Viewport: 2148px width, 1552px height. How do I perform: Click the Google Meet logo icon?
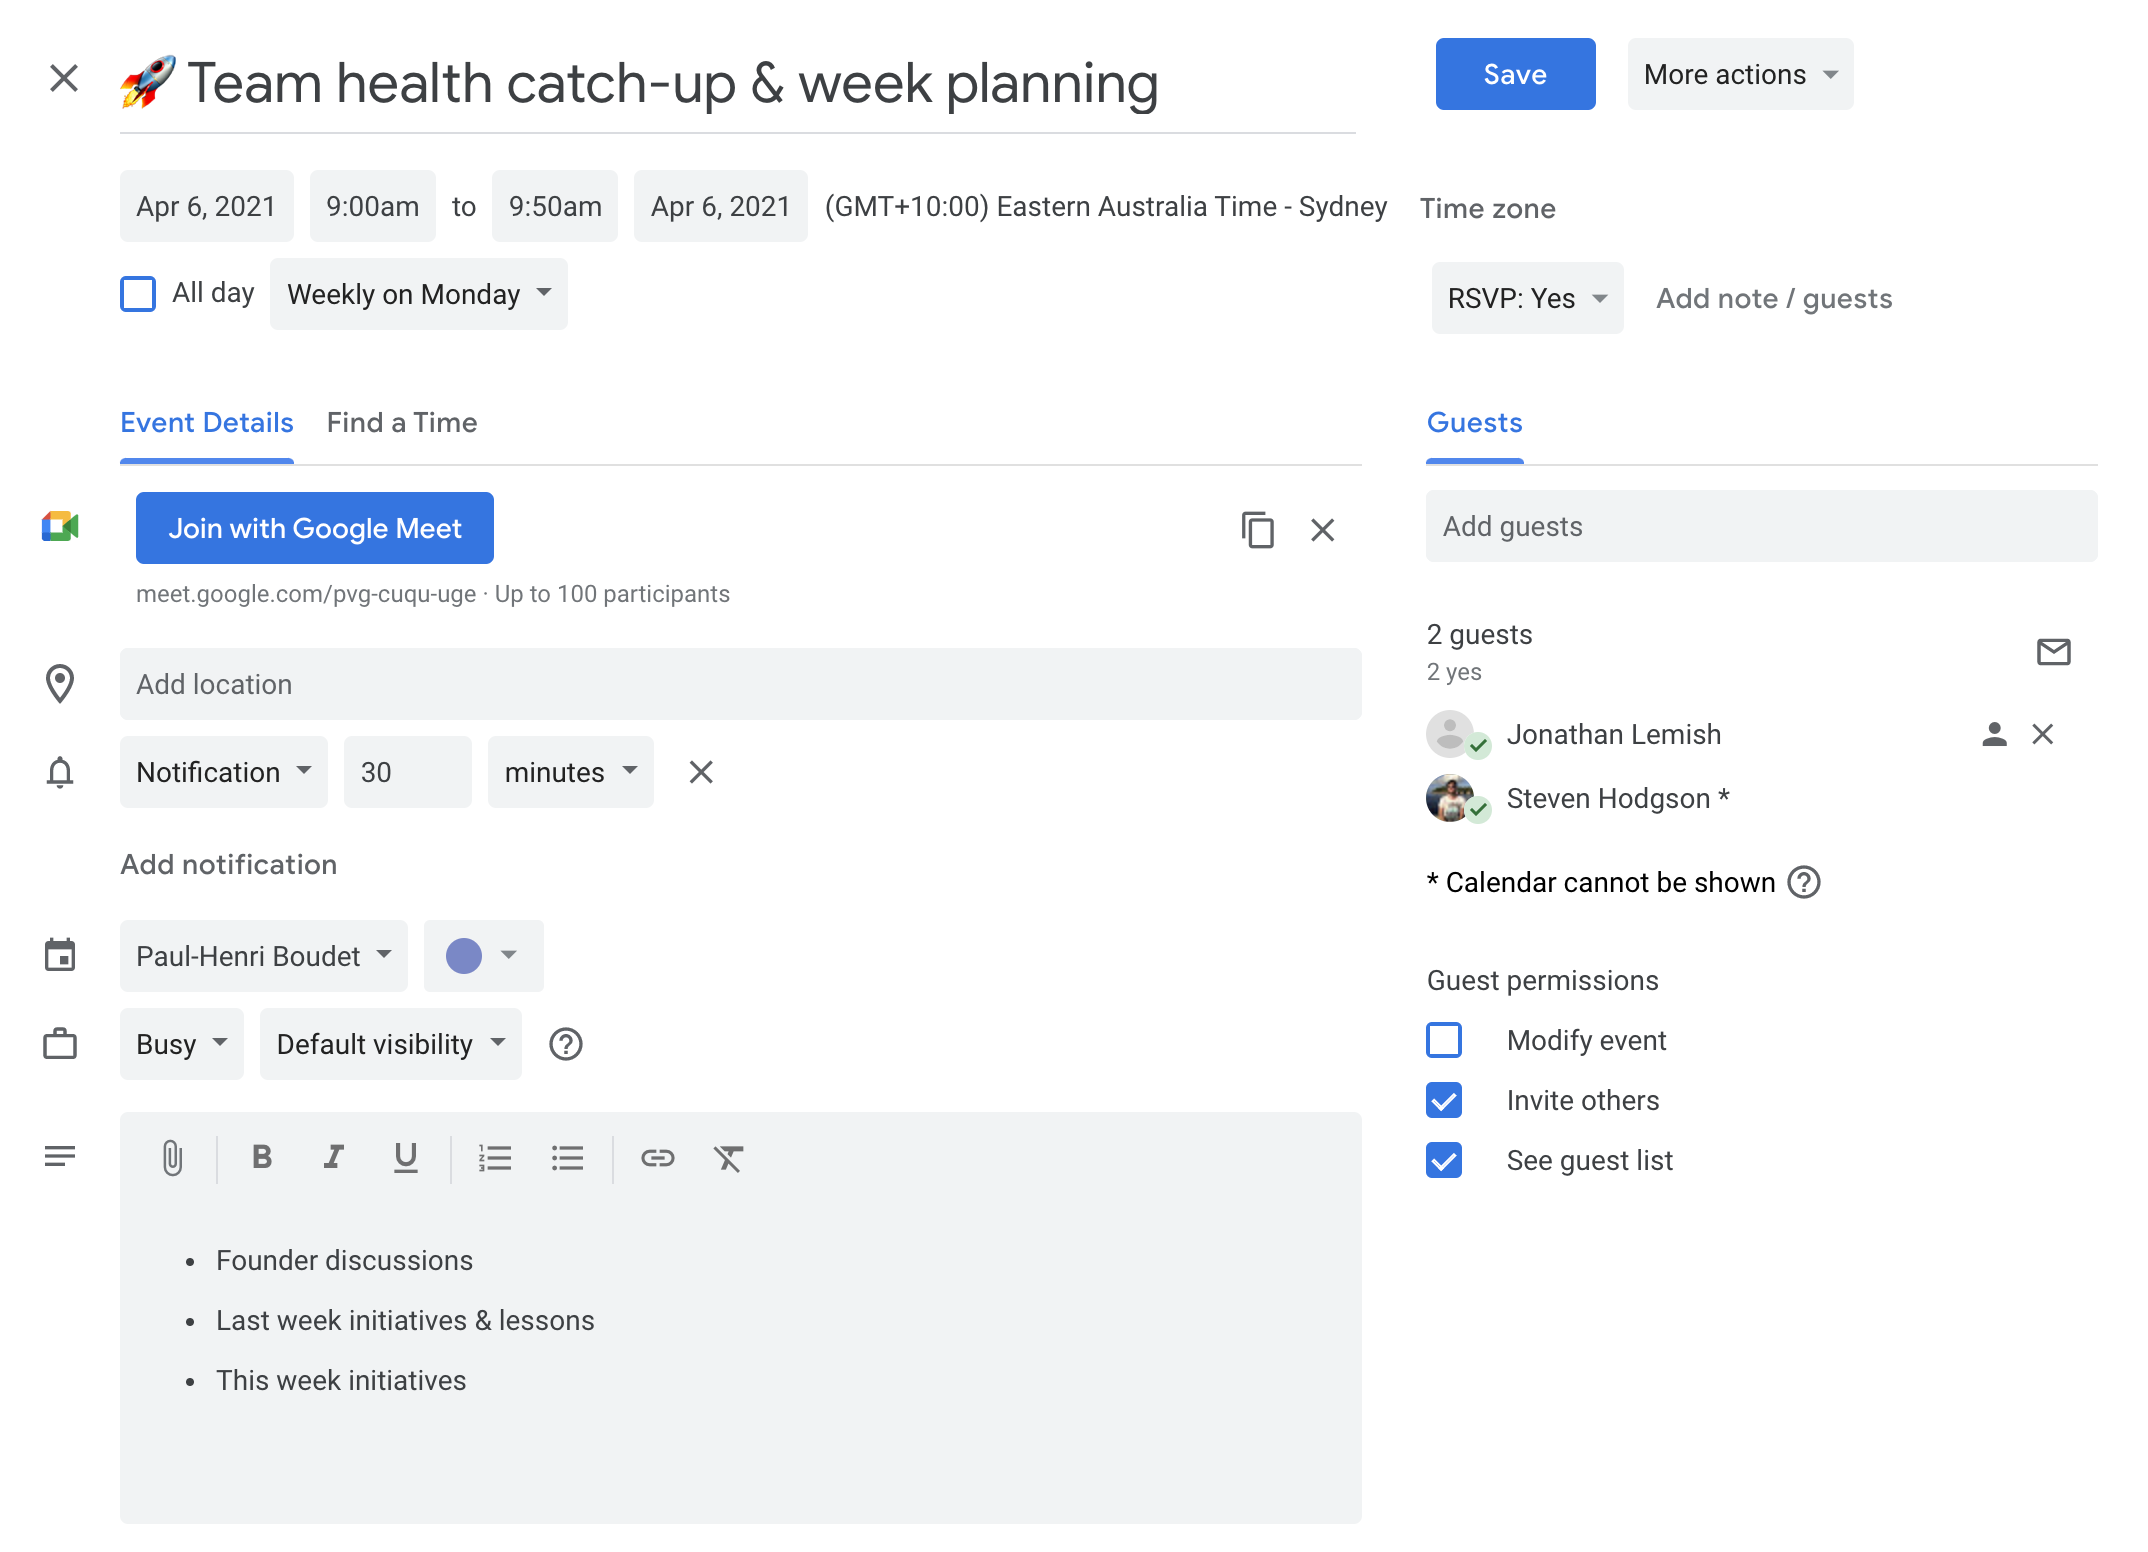[x=60, y=526]
